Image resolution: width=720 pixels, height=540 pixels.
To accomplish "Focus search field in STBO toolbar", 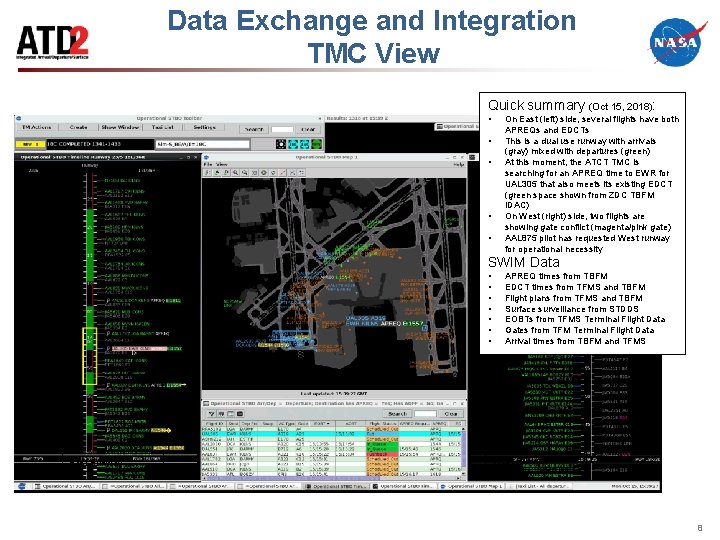I will pos(282,129).
